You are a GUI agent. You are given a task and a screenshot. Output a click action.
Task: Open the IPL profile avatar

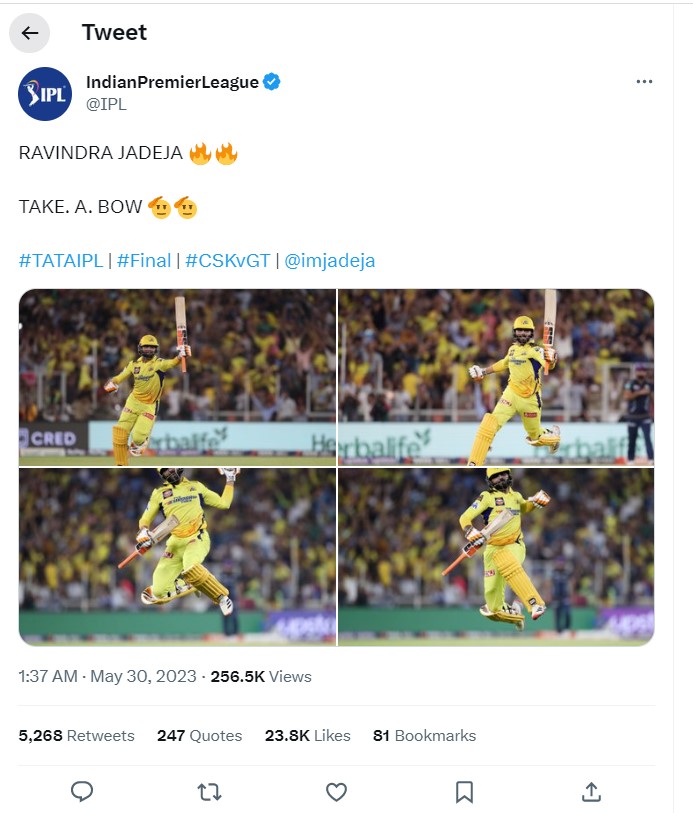pos(45,93)
